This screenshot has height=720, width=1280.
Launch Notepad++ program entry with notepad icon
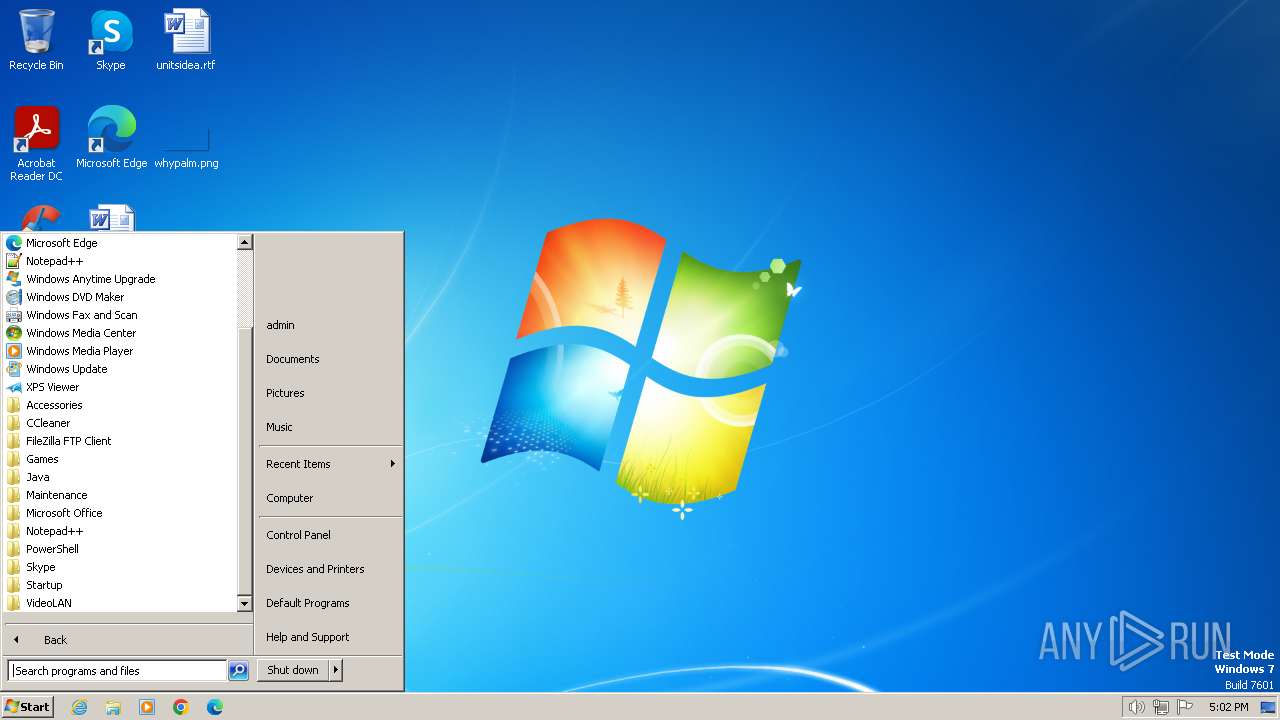54,261
